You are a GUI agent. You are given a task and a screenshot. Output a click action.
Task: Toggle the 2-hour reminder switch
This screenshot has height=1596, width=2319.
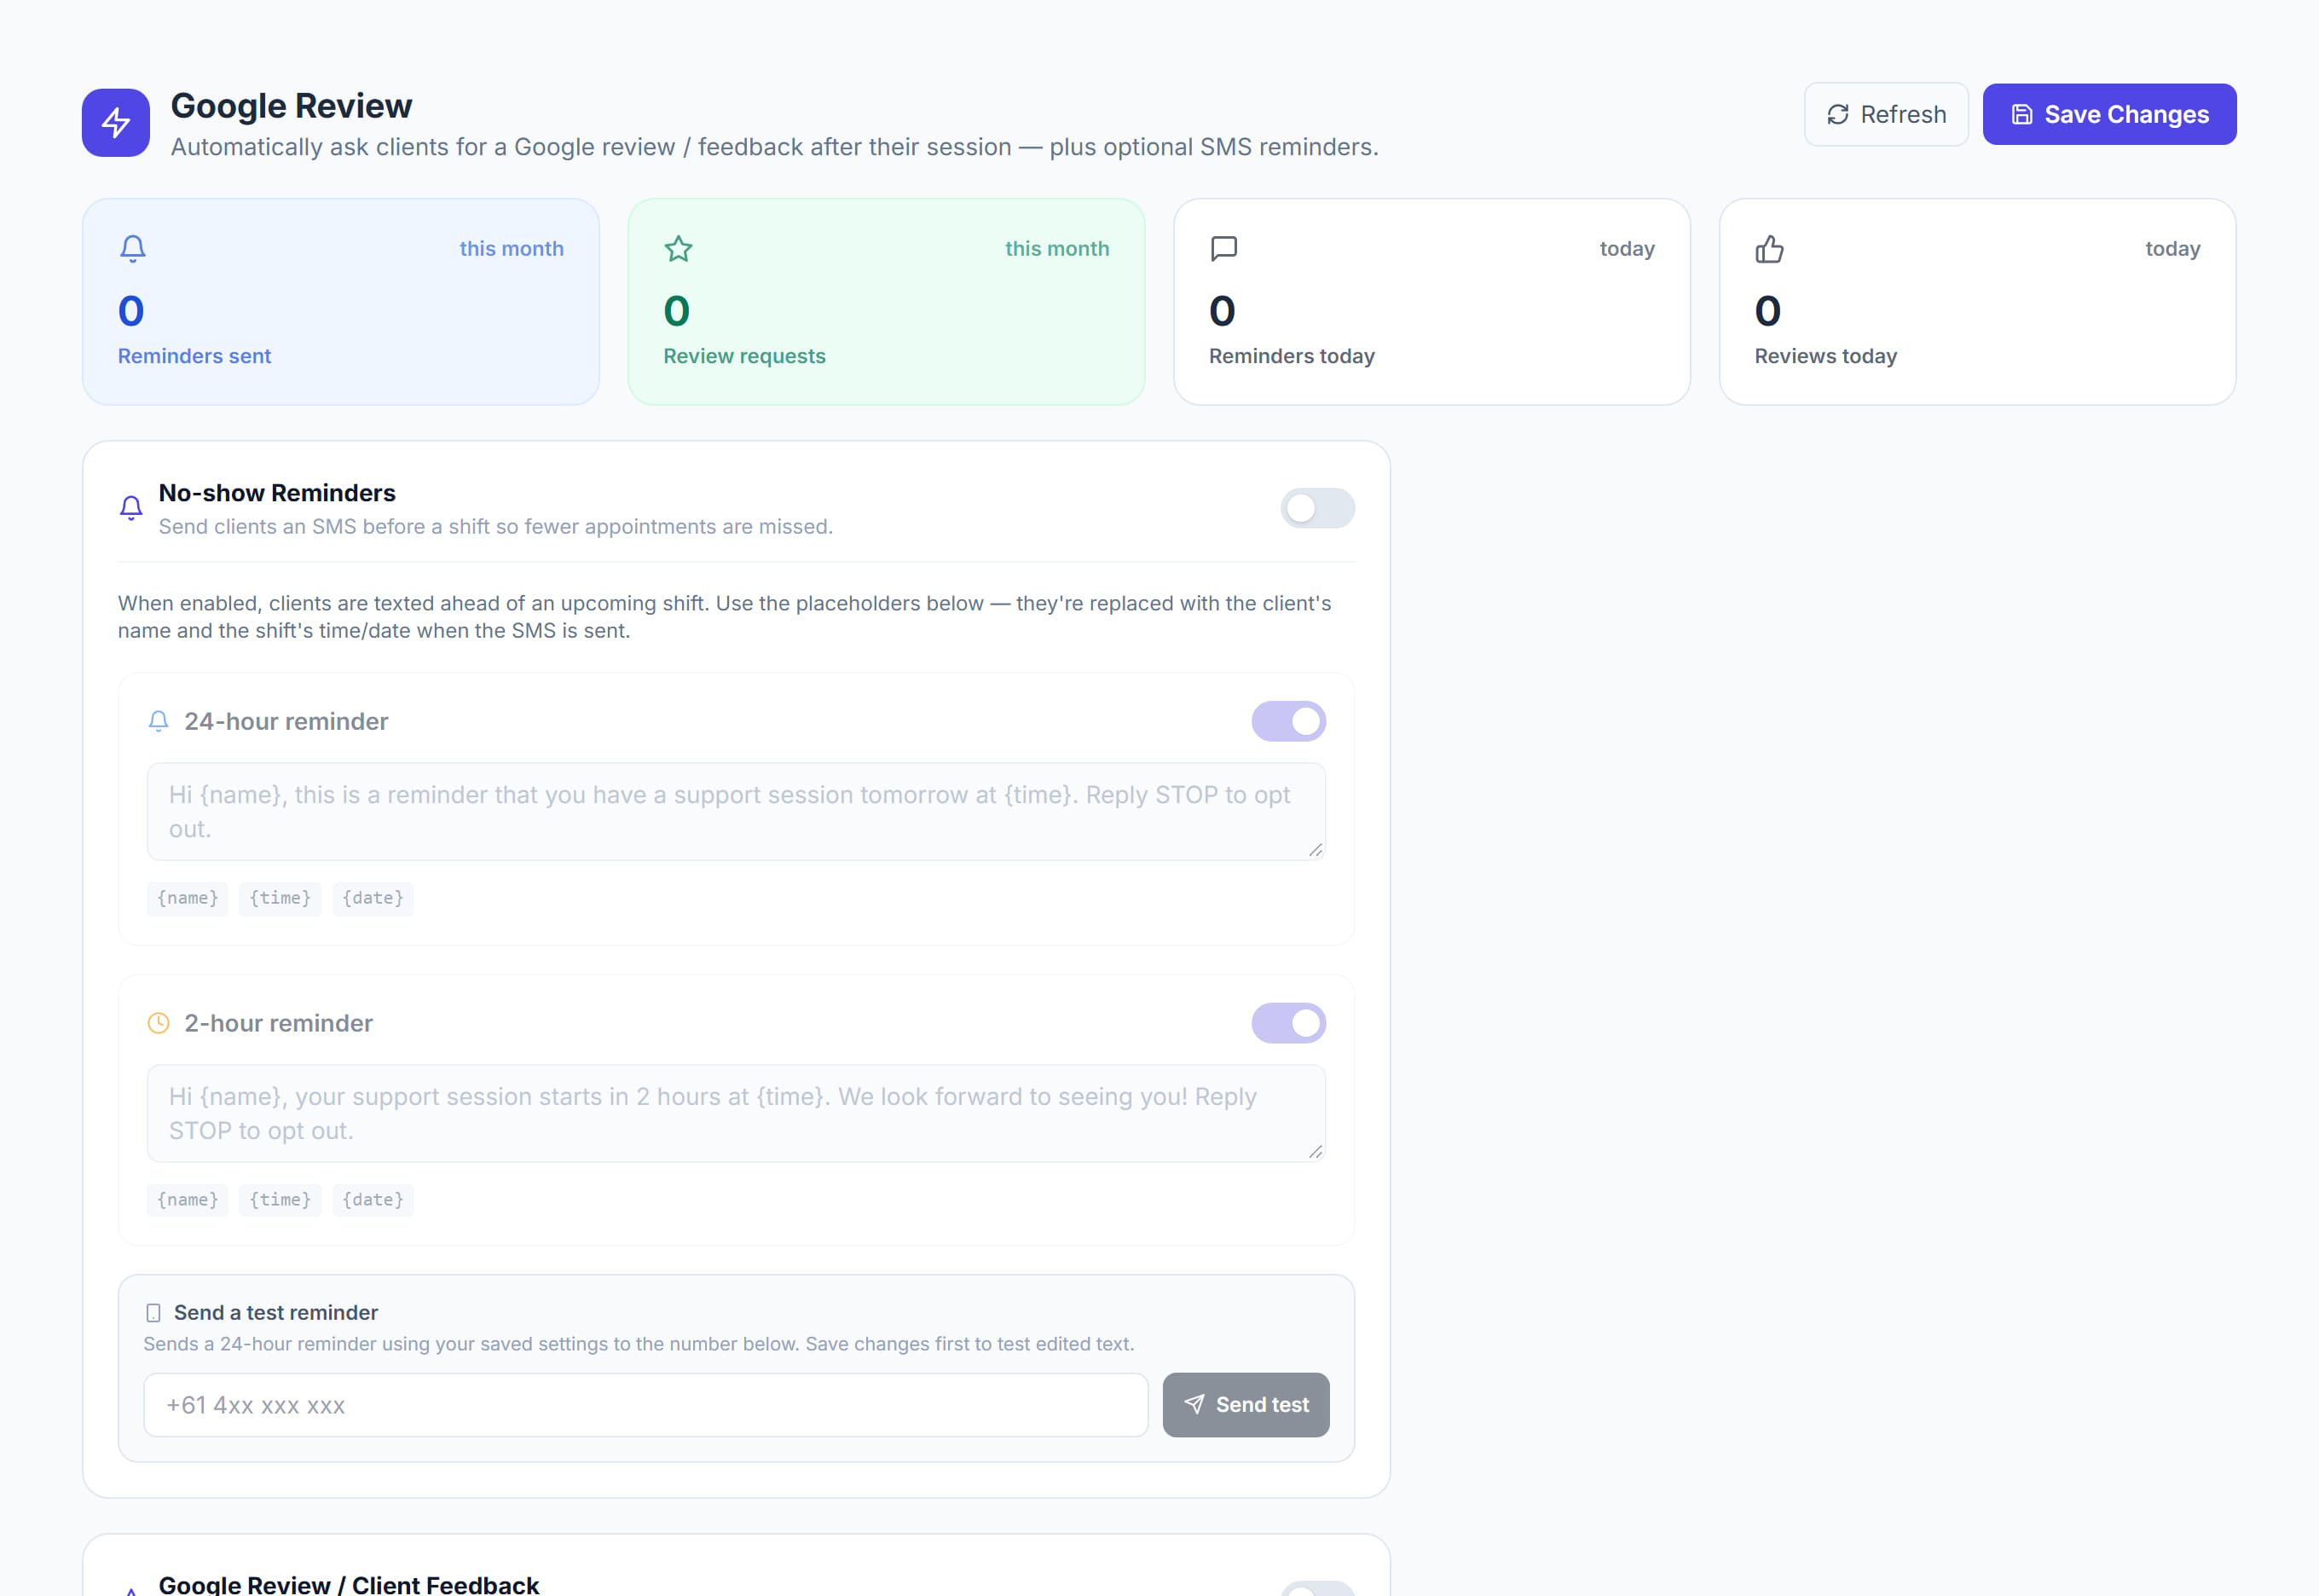pyautogui.click(x=1288, y=1023)
